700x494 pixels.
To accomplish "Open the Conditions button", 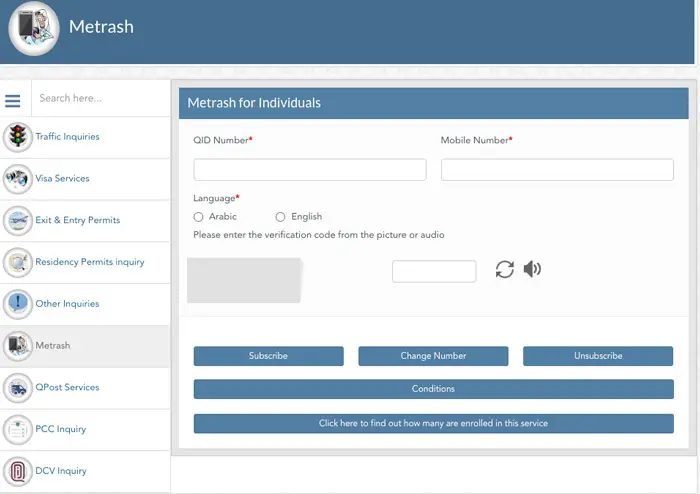I will point(433,389).
